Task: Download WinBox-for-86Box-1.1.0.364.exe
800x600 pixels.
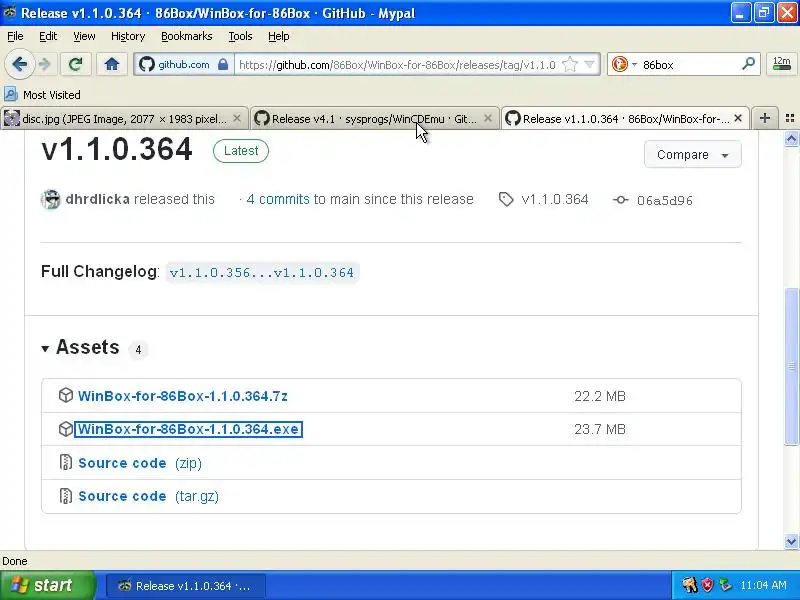Action: click(x=188, y=429)
